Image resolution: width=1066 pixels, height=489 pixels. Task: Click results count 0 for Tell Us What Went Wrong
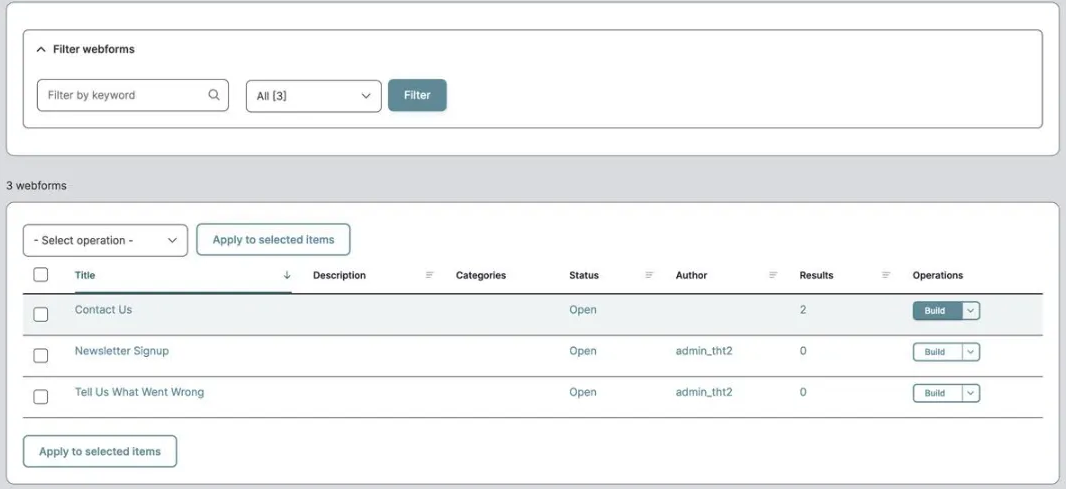pyautogui.click(x=803, y=392)
